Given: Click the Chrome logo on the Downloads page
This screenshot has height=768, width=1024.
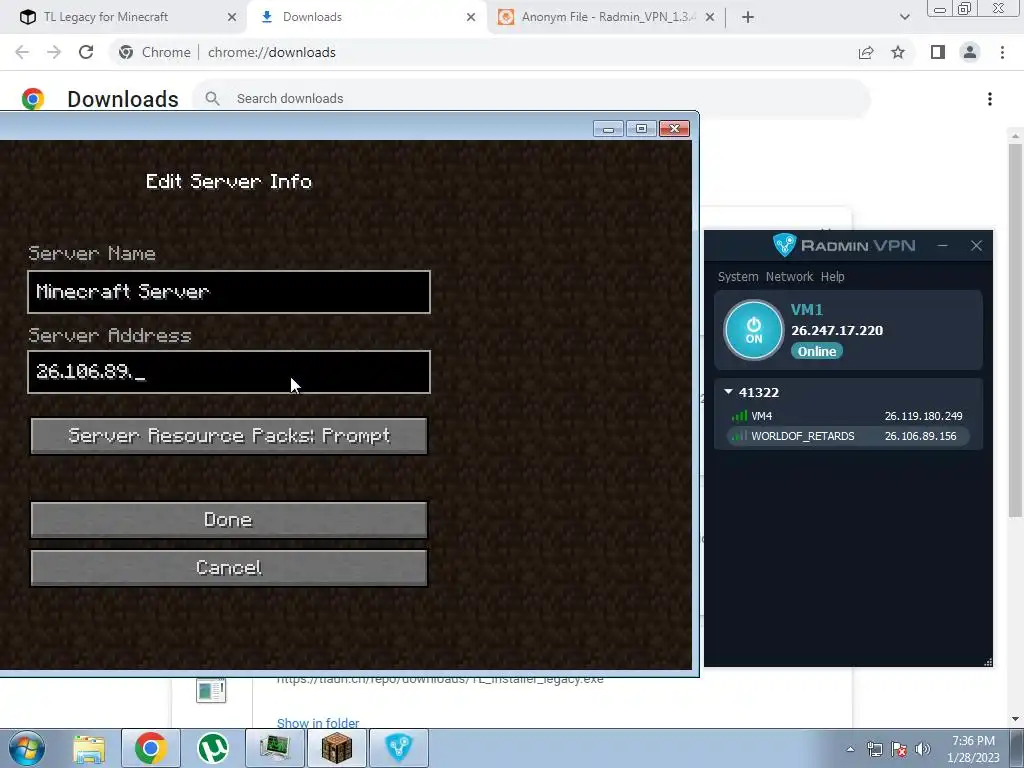Looking at the screenshot, I should click(x=33, y=99).
